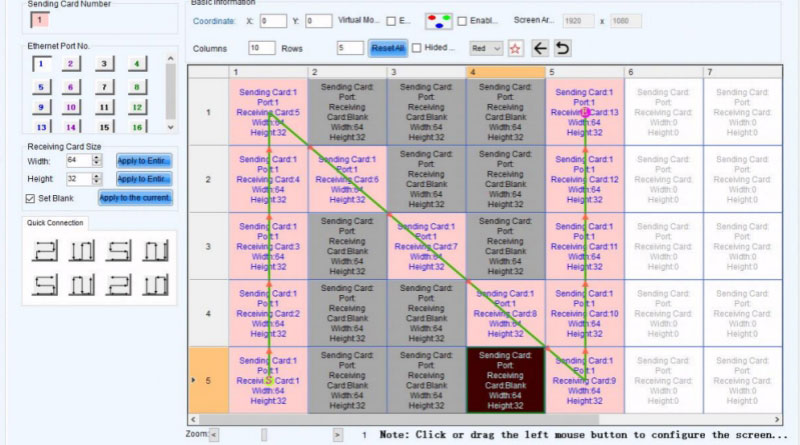
Task: Toggle the Hided... checkbox
Action: click(x=417, y=48)
